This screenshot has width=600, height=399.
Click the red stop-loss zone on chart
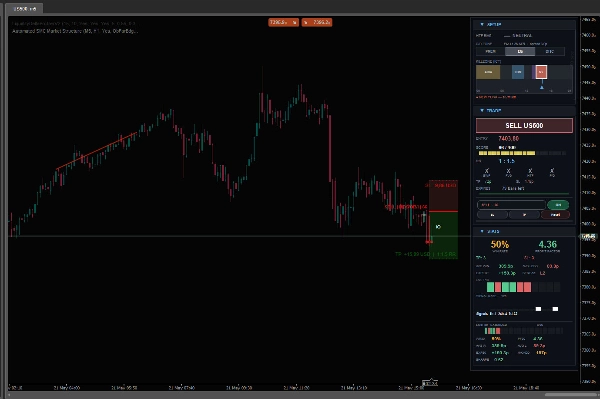pyautogui.click(x=443, y=195)
